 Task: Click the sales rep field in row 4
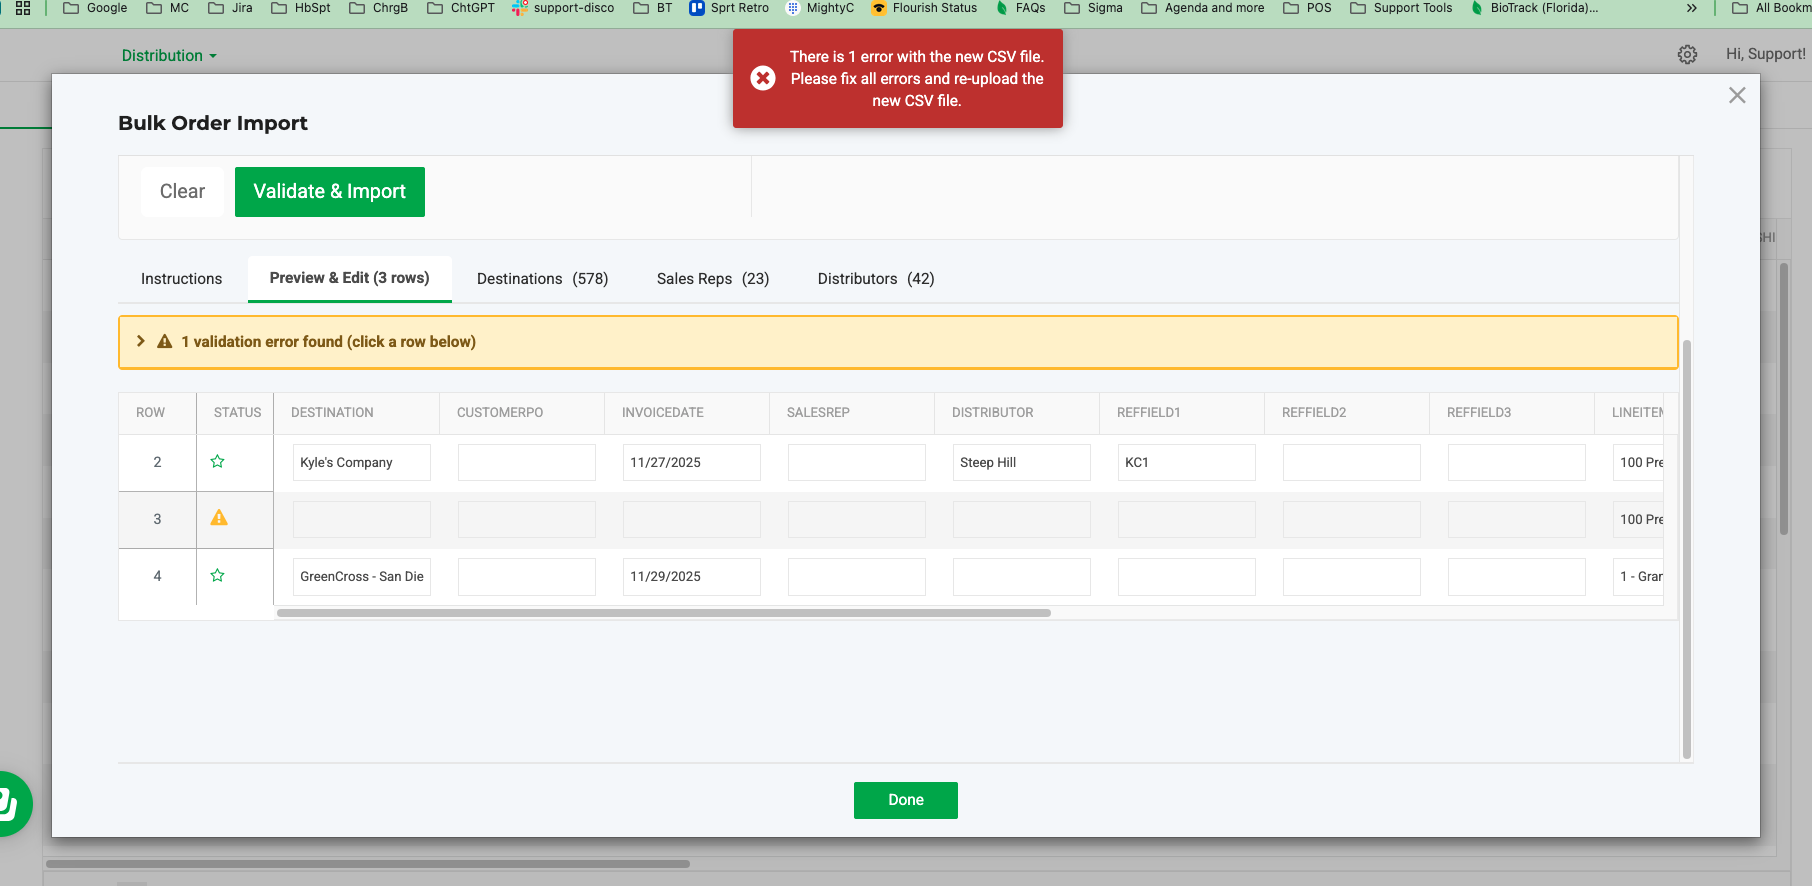857,576
